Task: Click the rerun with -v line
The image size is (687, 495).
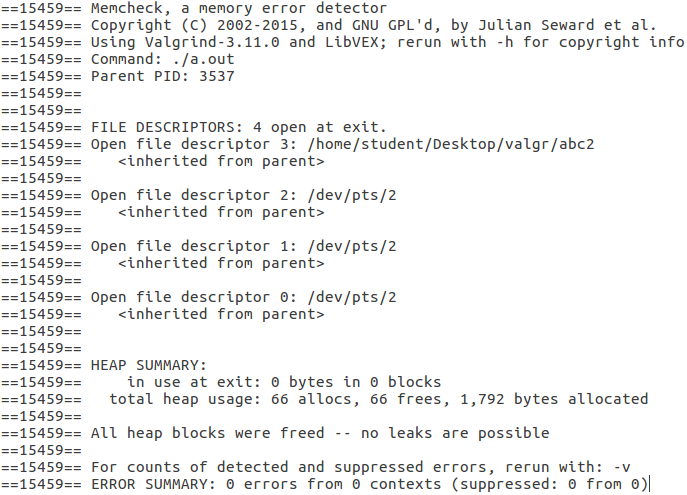Action: 360,467
